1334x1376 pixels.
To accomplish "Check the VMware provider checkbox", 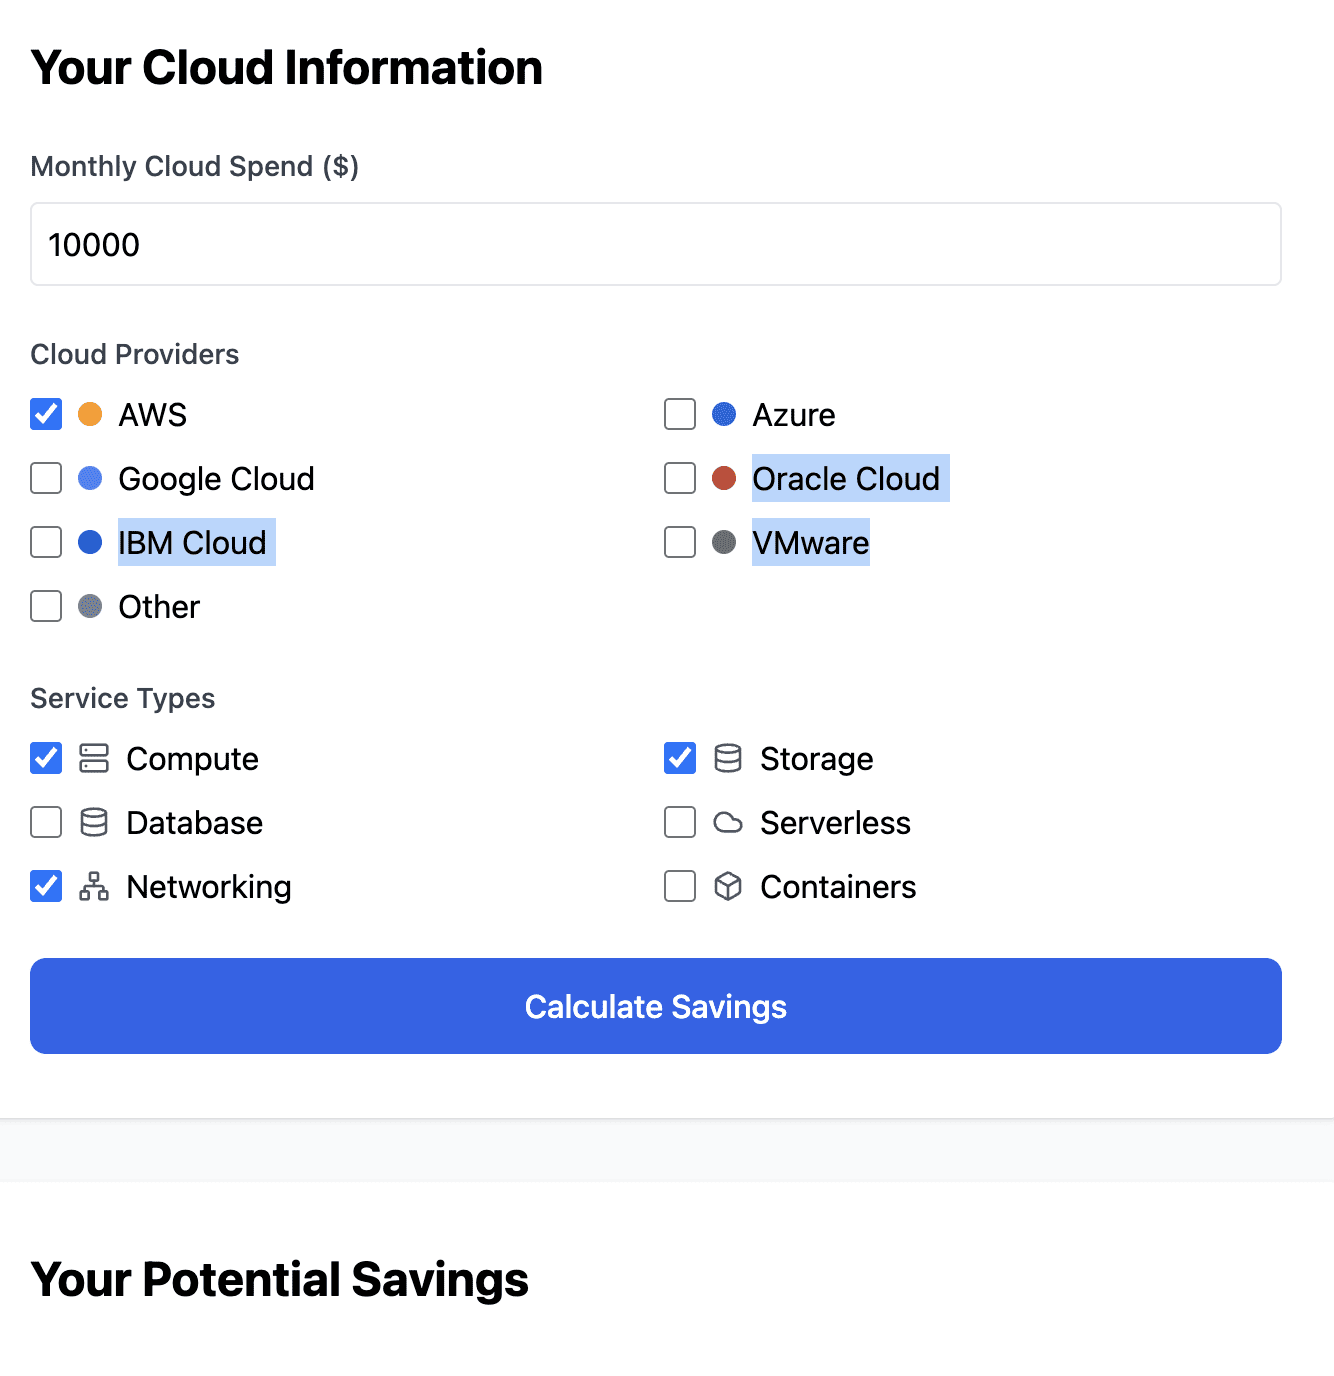I will pyautogui.click(x=680, y=542).
